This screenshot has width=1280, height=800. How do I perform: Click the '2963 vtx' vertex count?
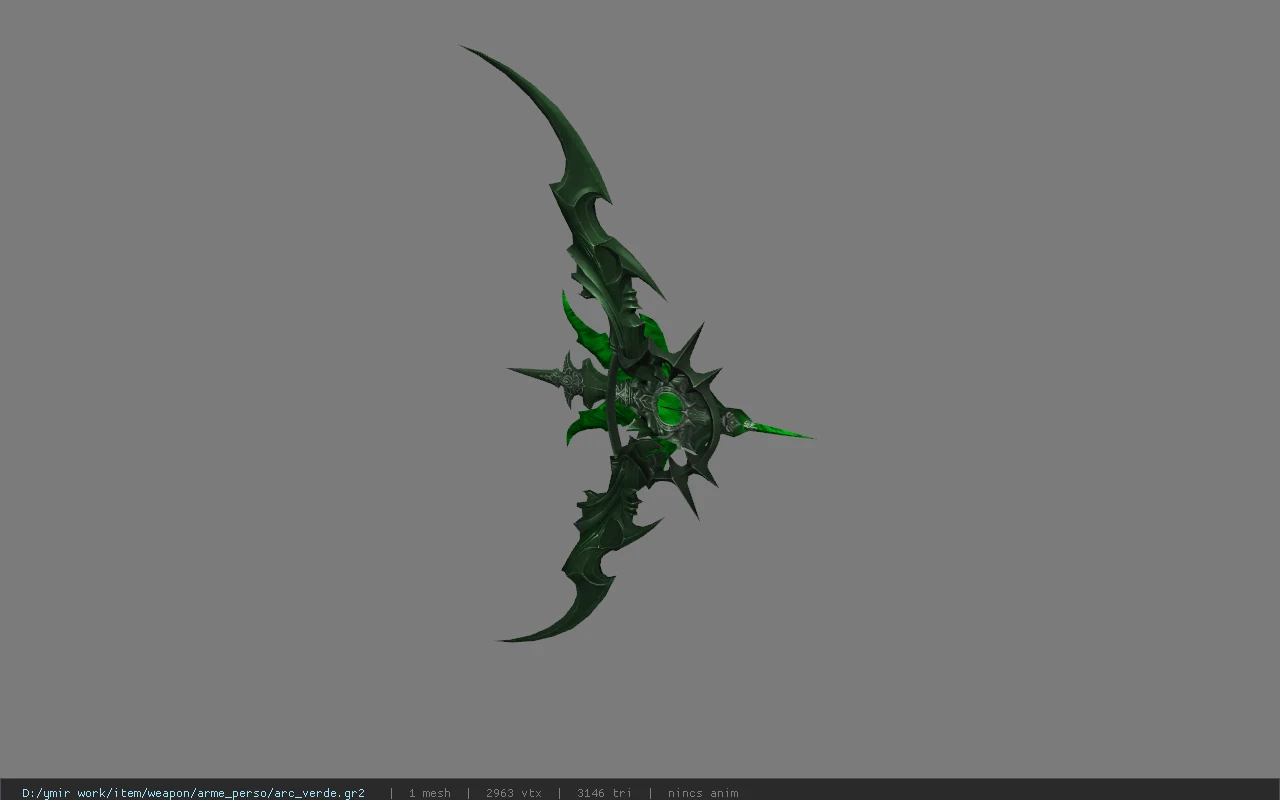[513, 793]
